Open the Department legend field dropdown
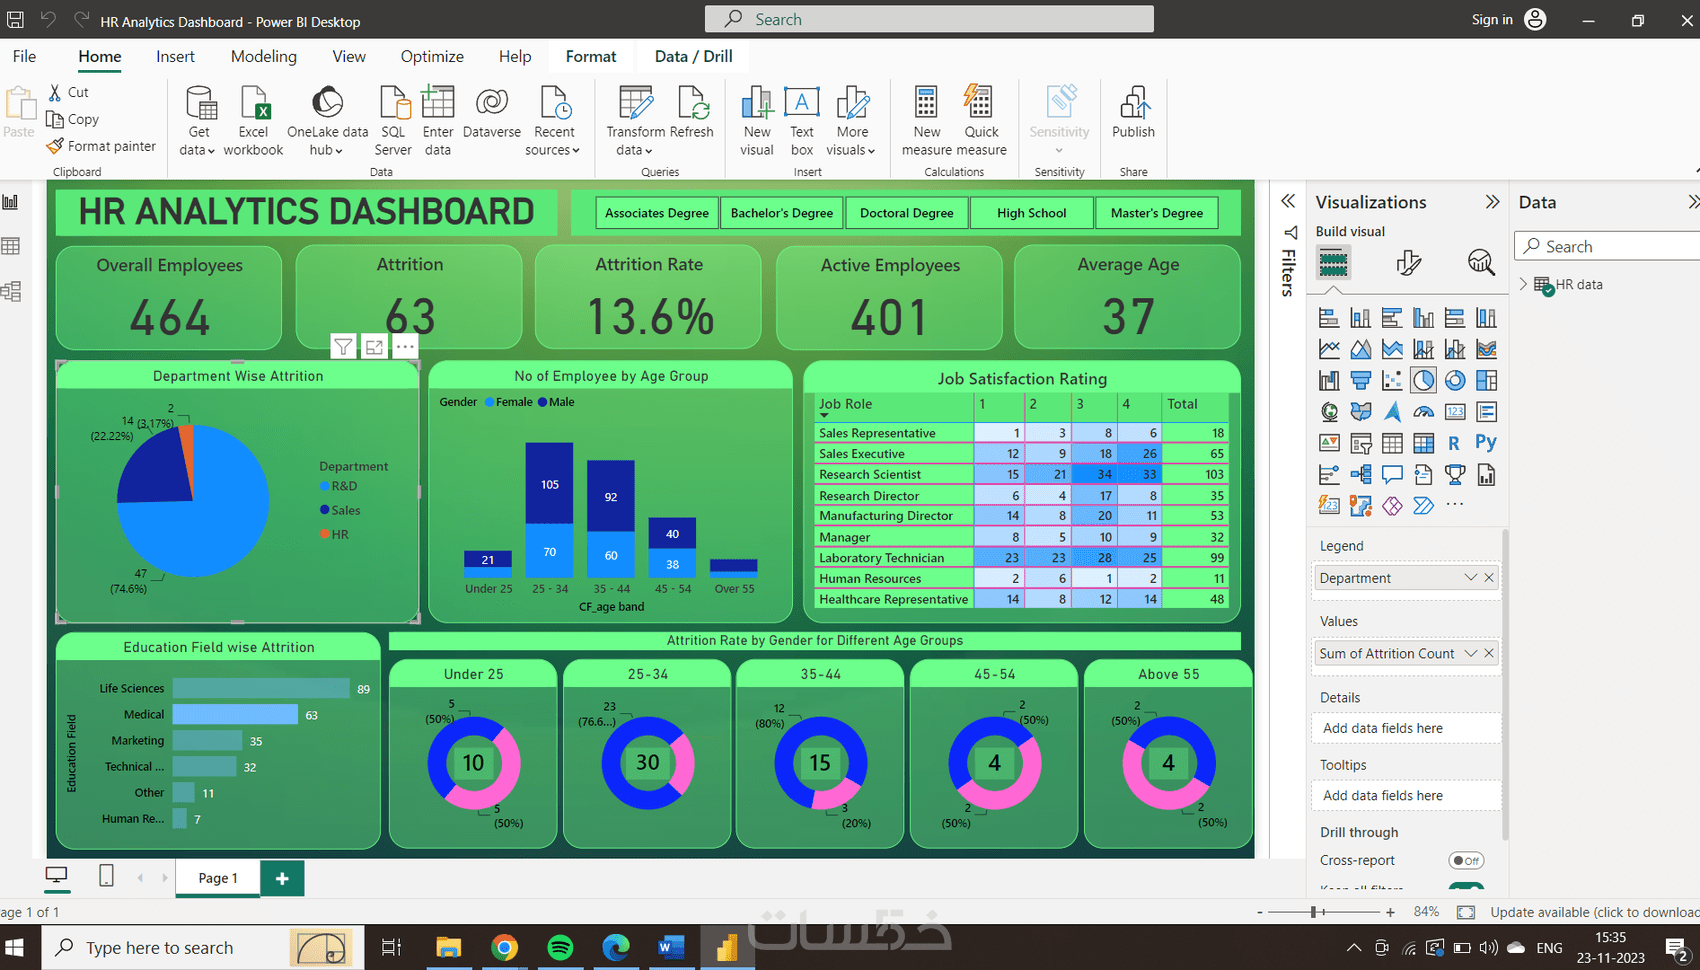The width and height of the screenshot is (1700, 970). pos(1470,578)
